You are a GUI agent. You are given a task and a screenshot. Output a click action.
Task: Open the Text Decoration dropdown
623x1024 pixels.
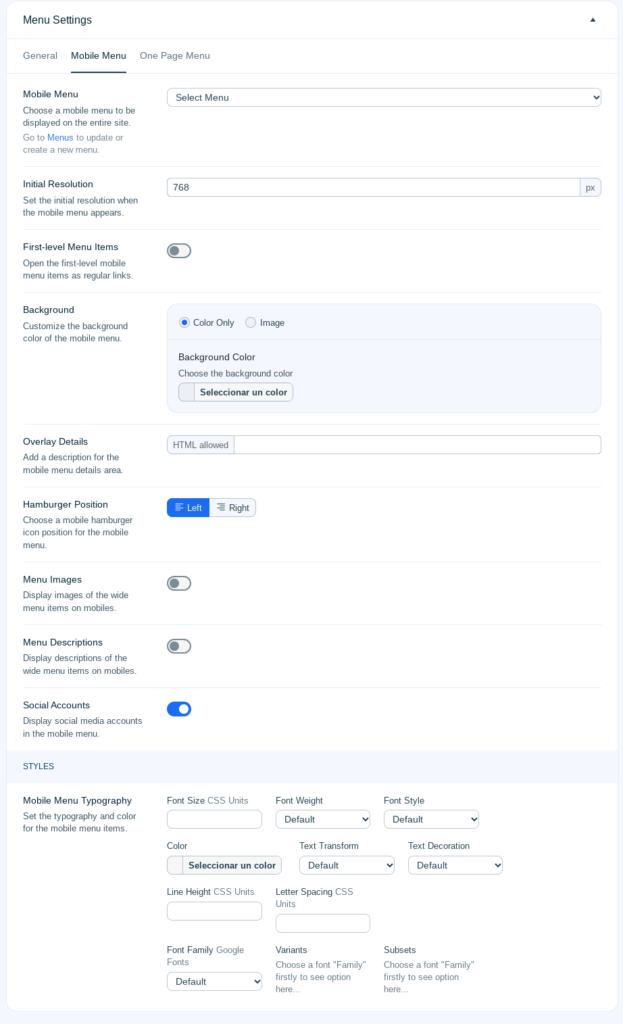tap(455, 865)
